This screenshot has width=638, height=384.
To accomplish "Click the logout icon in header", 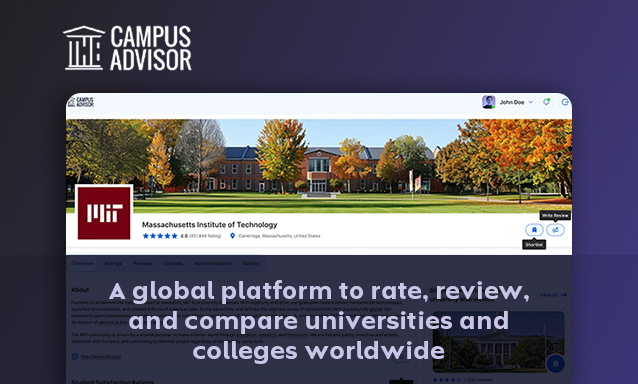I will point(565,102).
